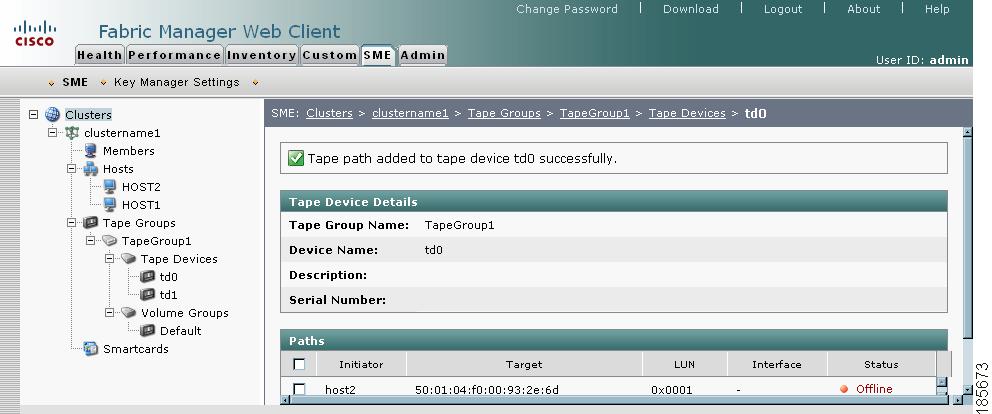This screenshot has width=992, height=414.
Task: Click the main panel vertical scrollbar up arrow
Action: pyautogui.click(x=967, y=132)
